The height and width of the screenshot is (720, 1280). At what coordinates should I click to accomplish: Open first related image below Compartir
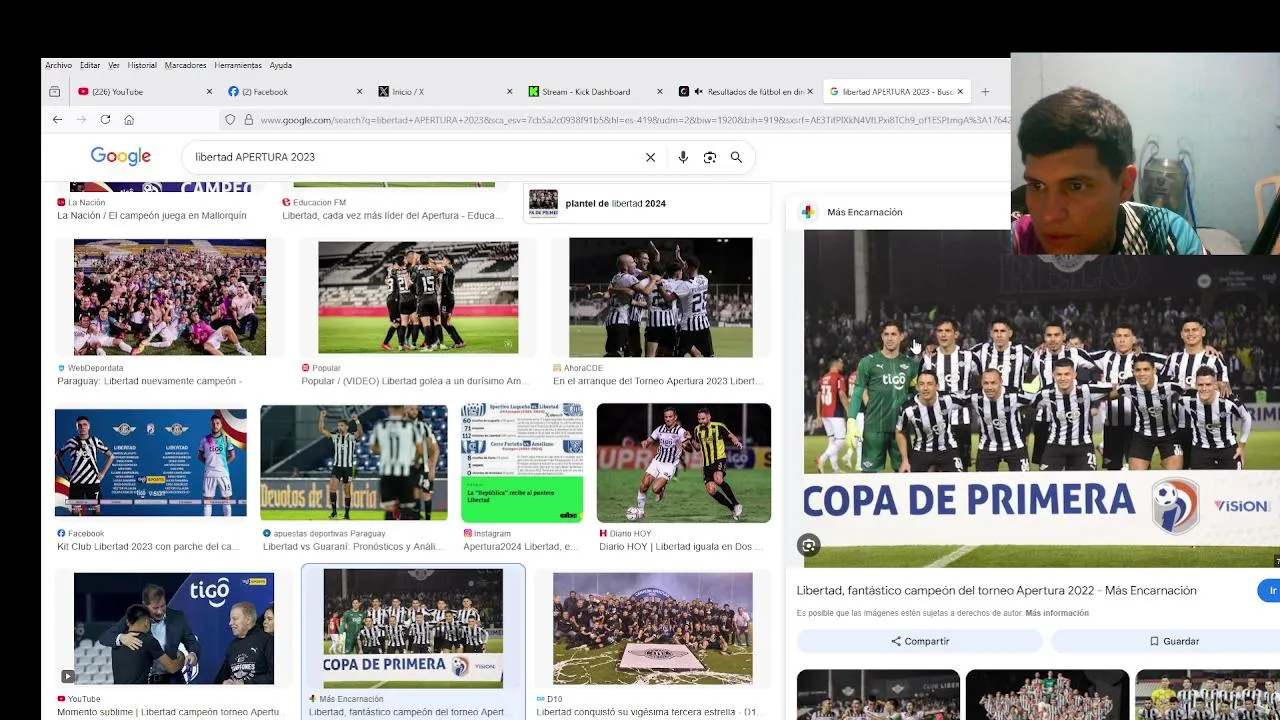(878, 695)
